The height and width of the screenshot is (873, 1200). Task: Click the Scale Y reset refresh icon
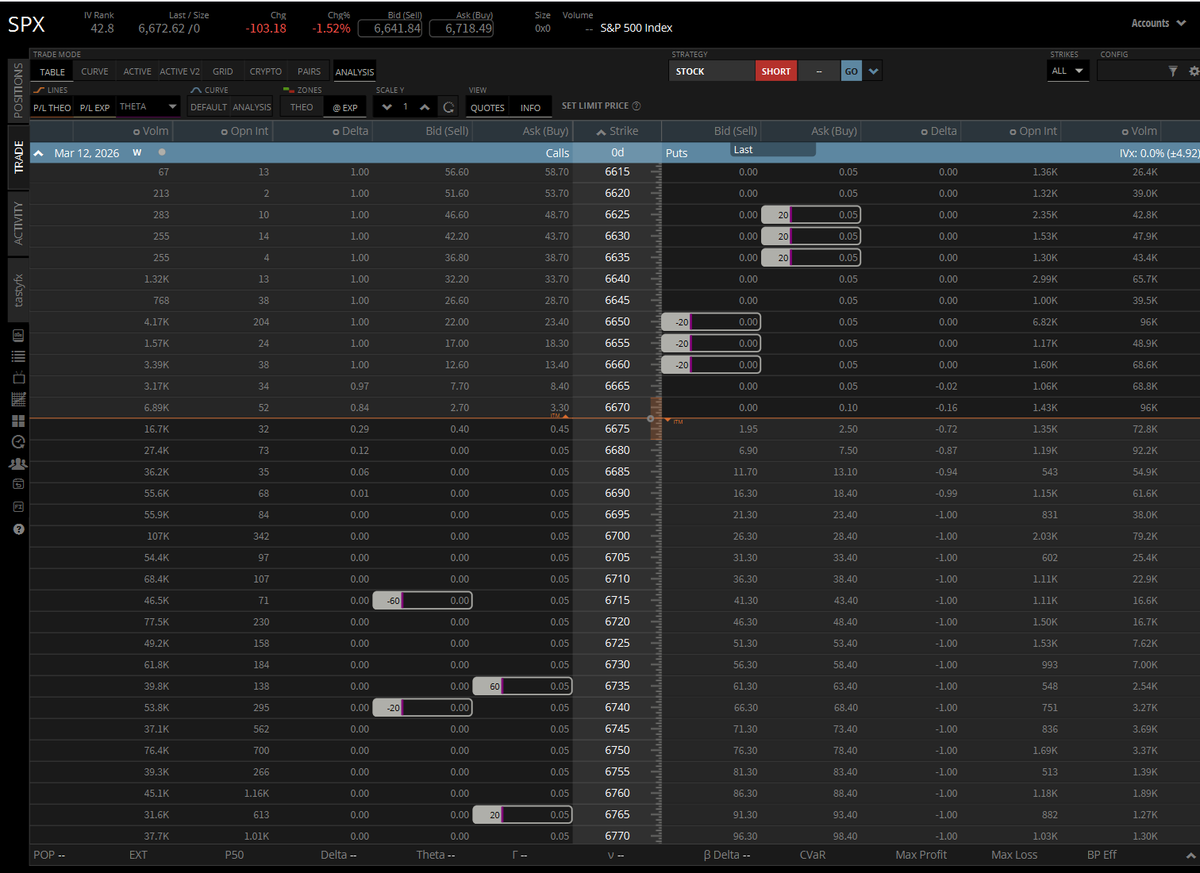pos(449,107)
